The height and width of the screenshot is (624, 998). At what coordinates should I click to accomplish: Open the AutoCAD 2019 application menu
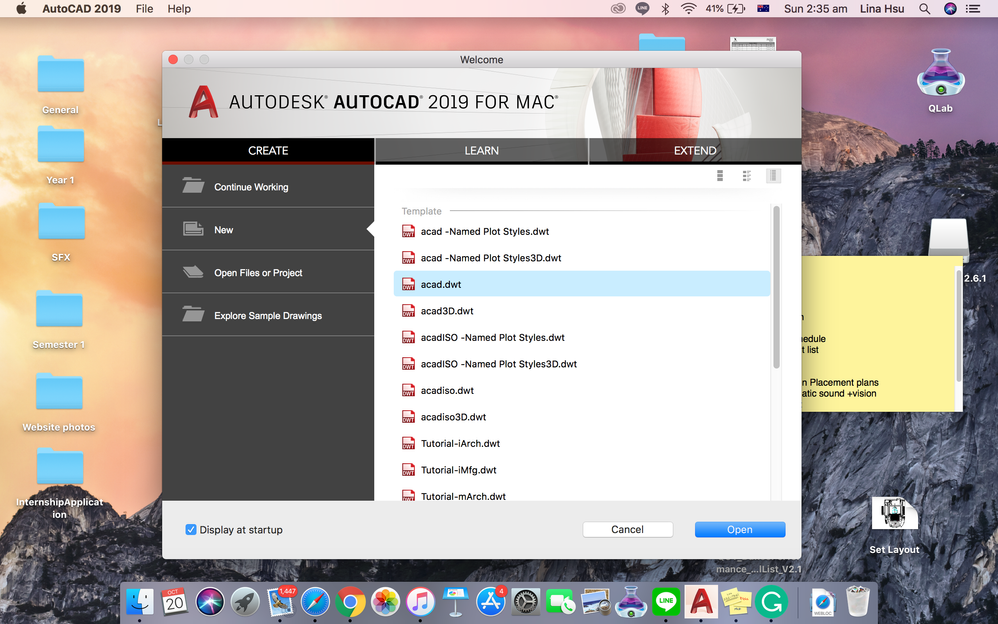click(81, 9)
